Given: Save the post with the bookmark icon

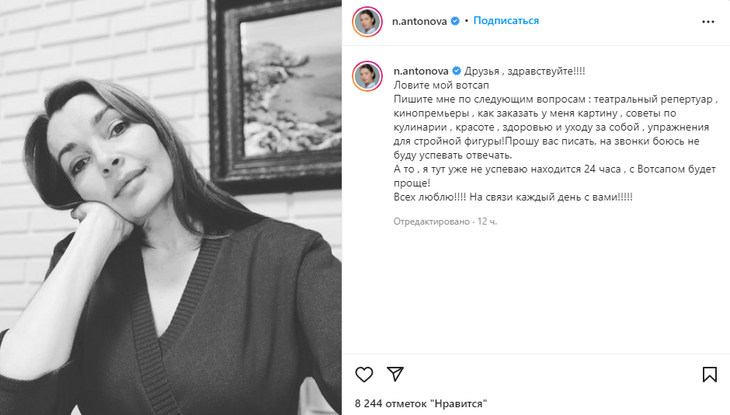Looking at the screenshot, I should click(x=710, y=374).
